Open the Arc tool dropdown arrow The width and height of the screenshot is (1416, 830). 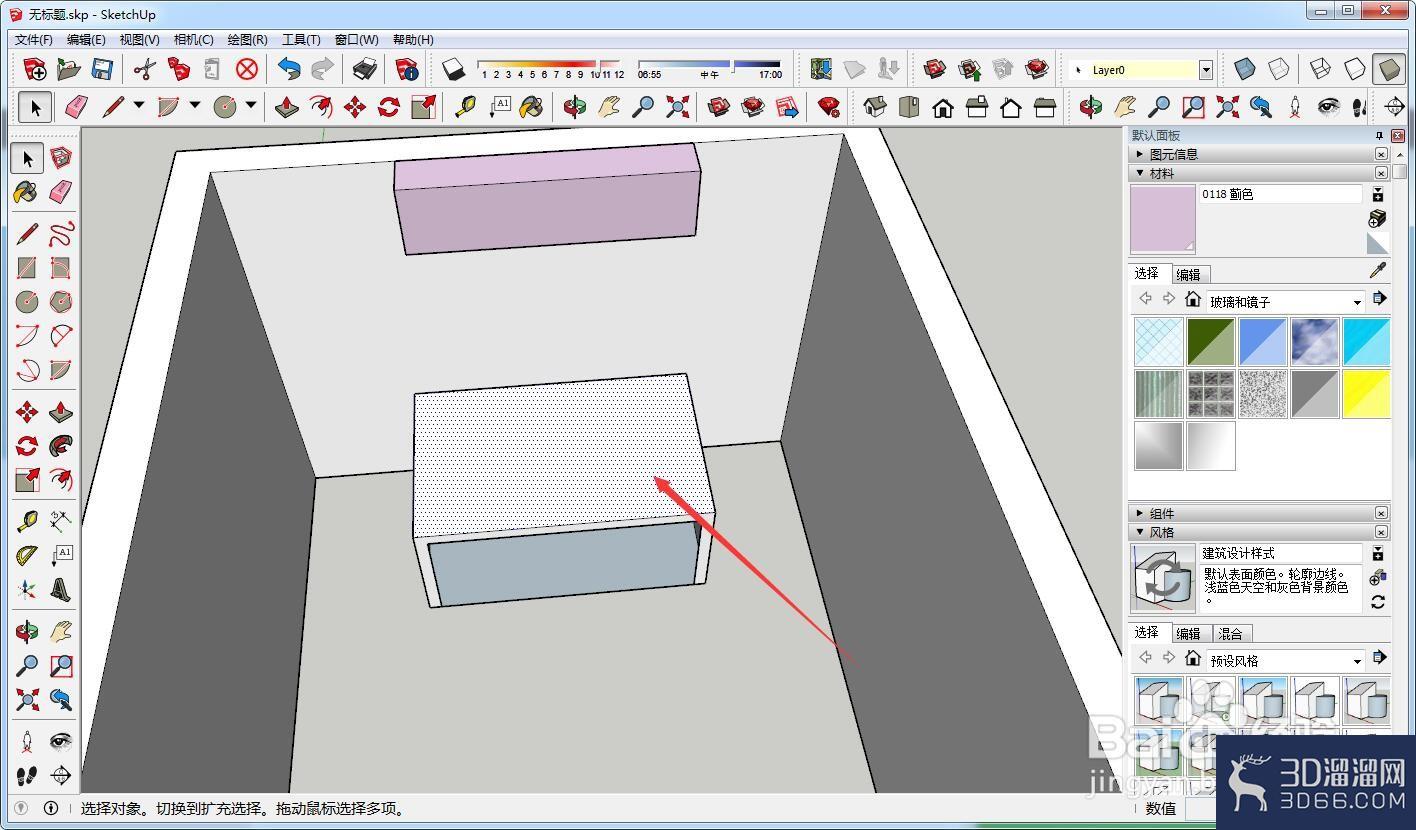[x=194, y=106]
